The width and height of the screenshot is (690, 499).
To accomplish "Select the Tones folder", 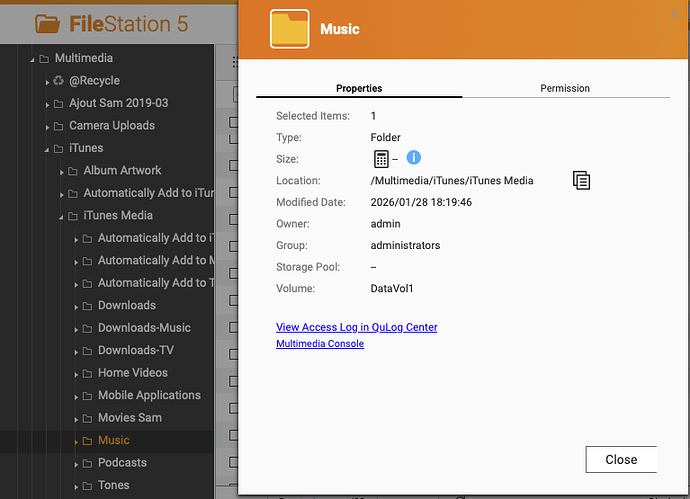I will (114, 485).
